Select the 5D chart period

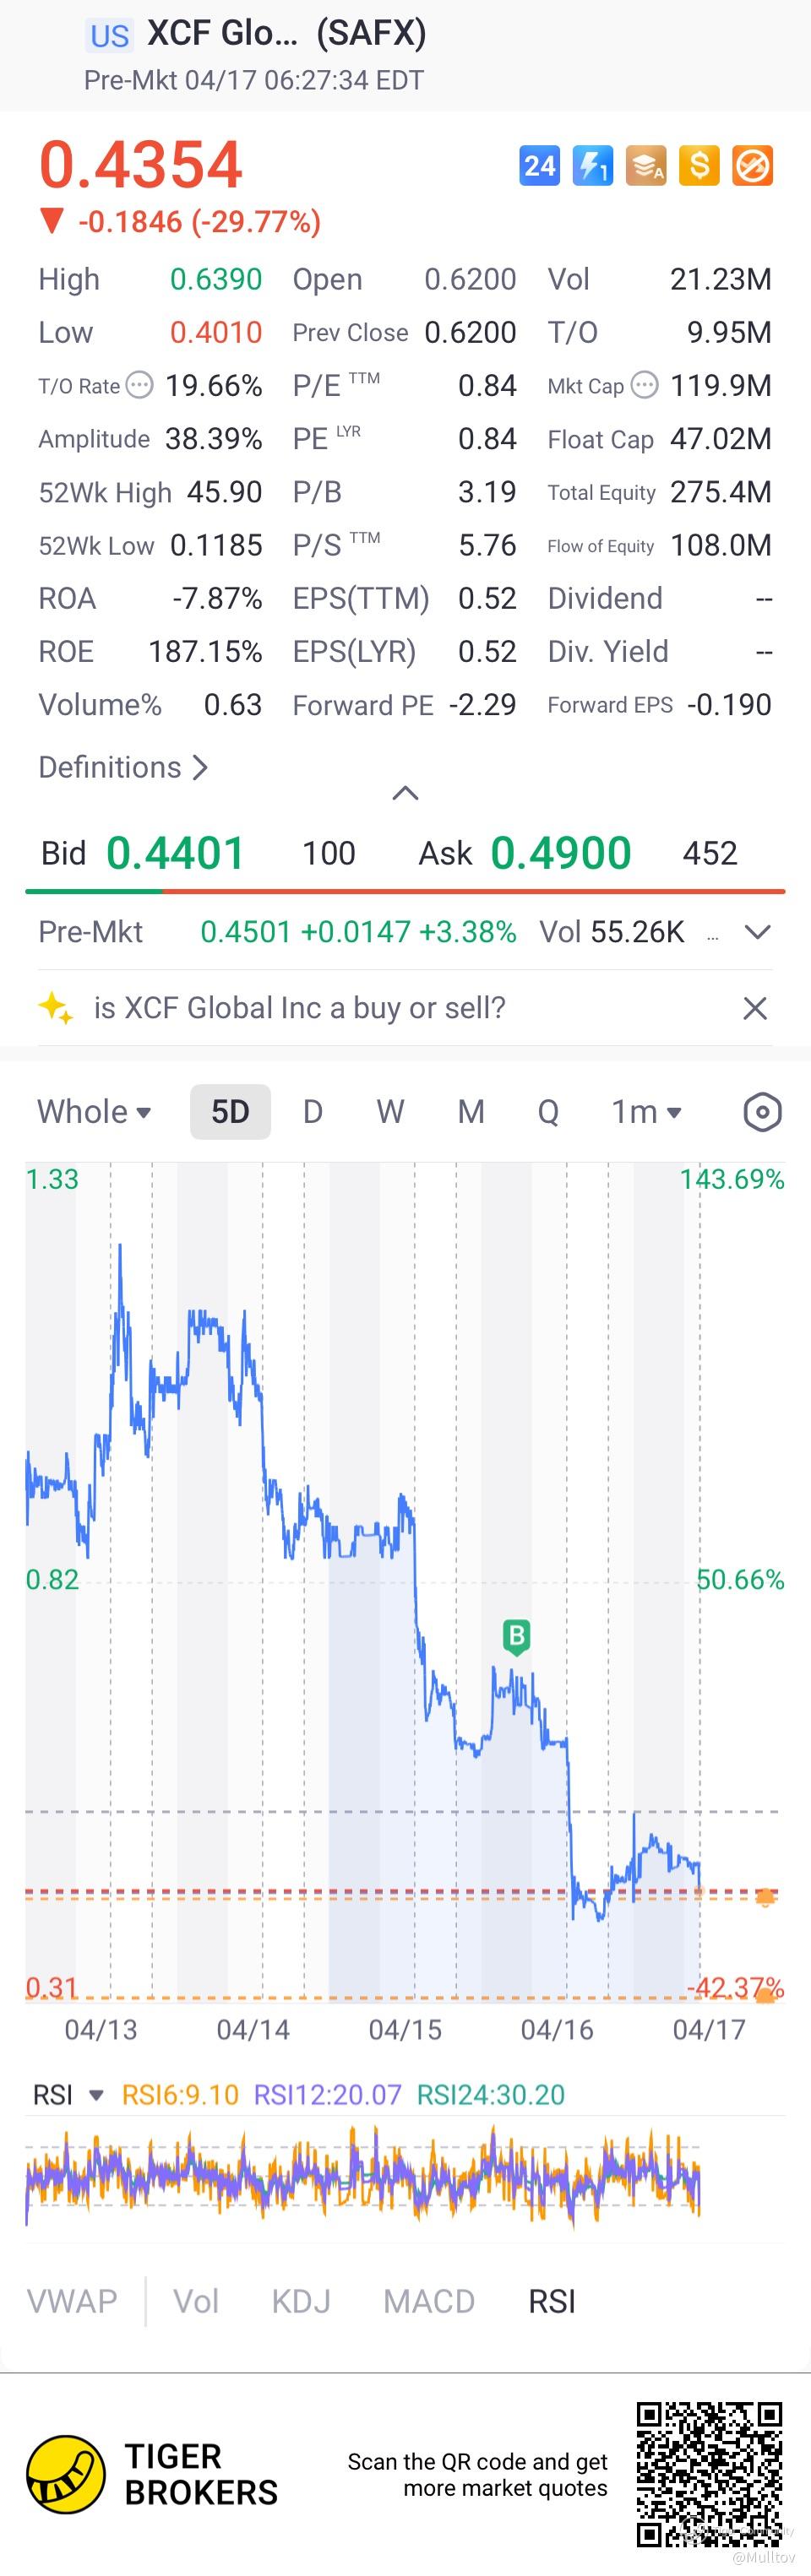point(230,1112)
